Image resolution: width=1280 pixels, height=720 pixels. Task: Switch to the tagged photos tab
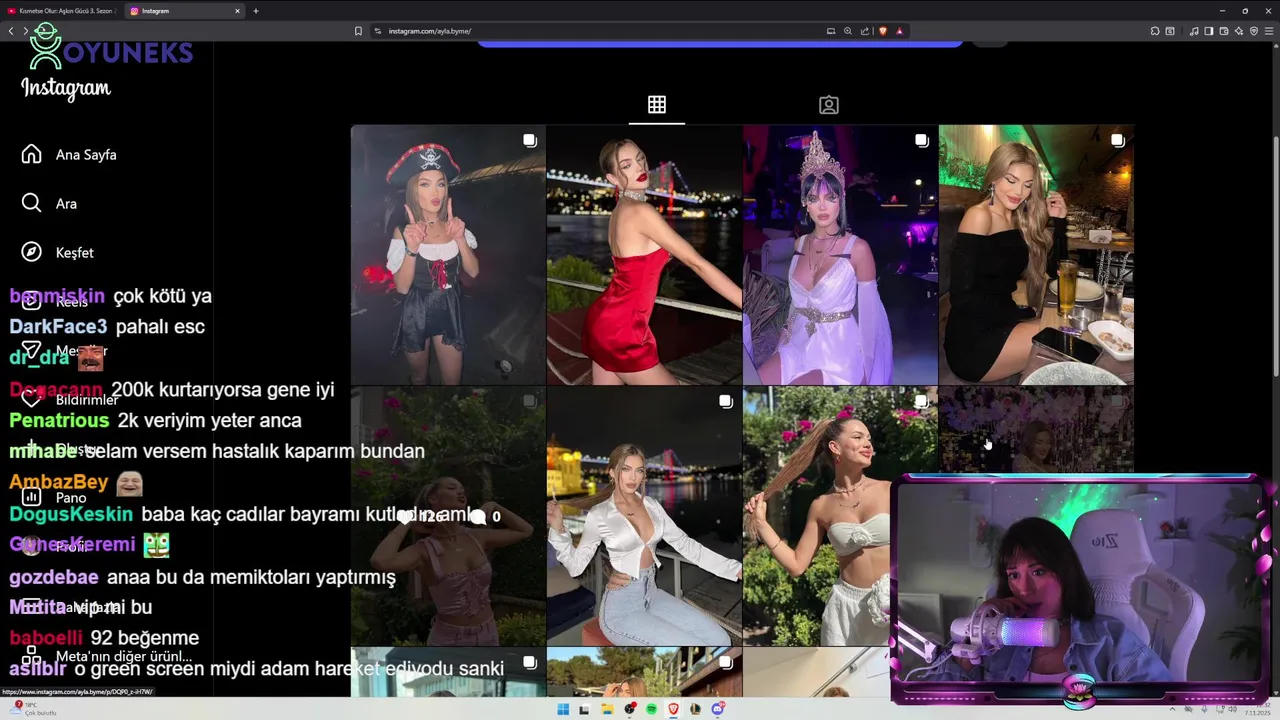tap(829, 105)
